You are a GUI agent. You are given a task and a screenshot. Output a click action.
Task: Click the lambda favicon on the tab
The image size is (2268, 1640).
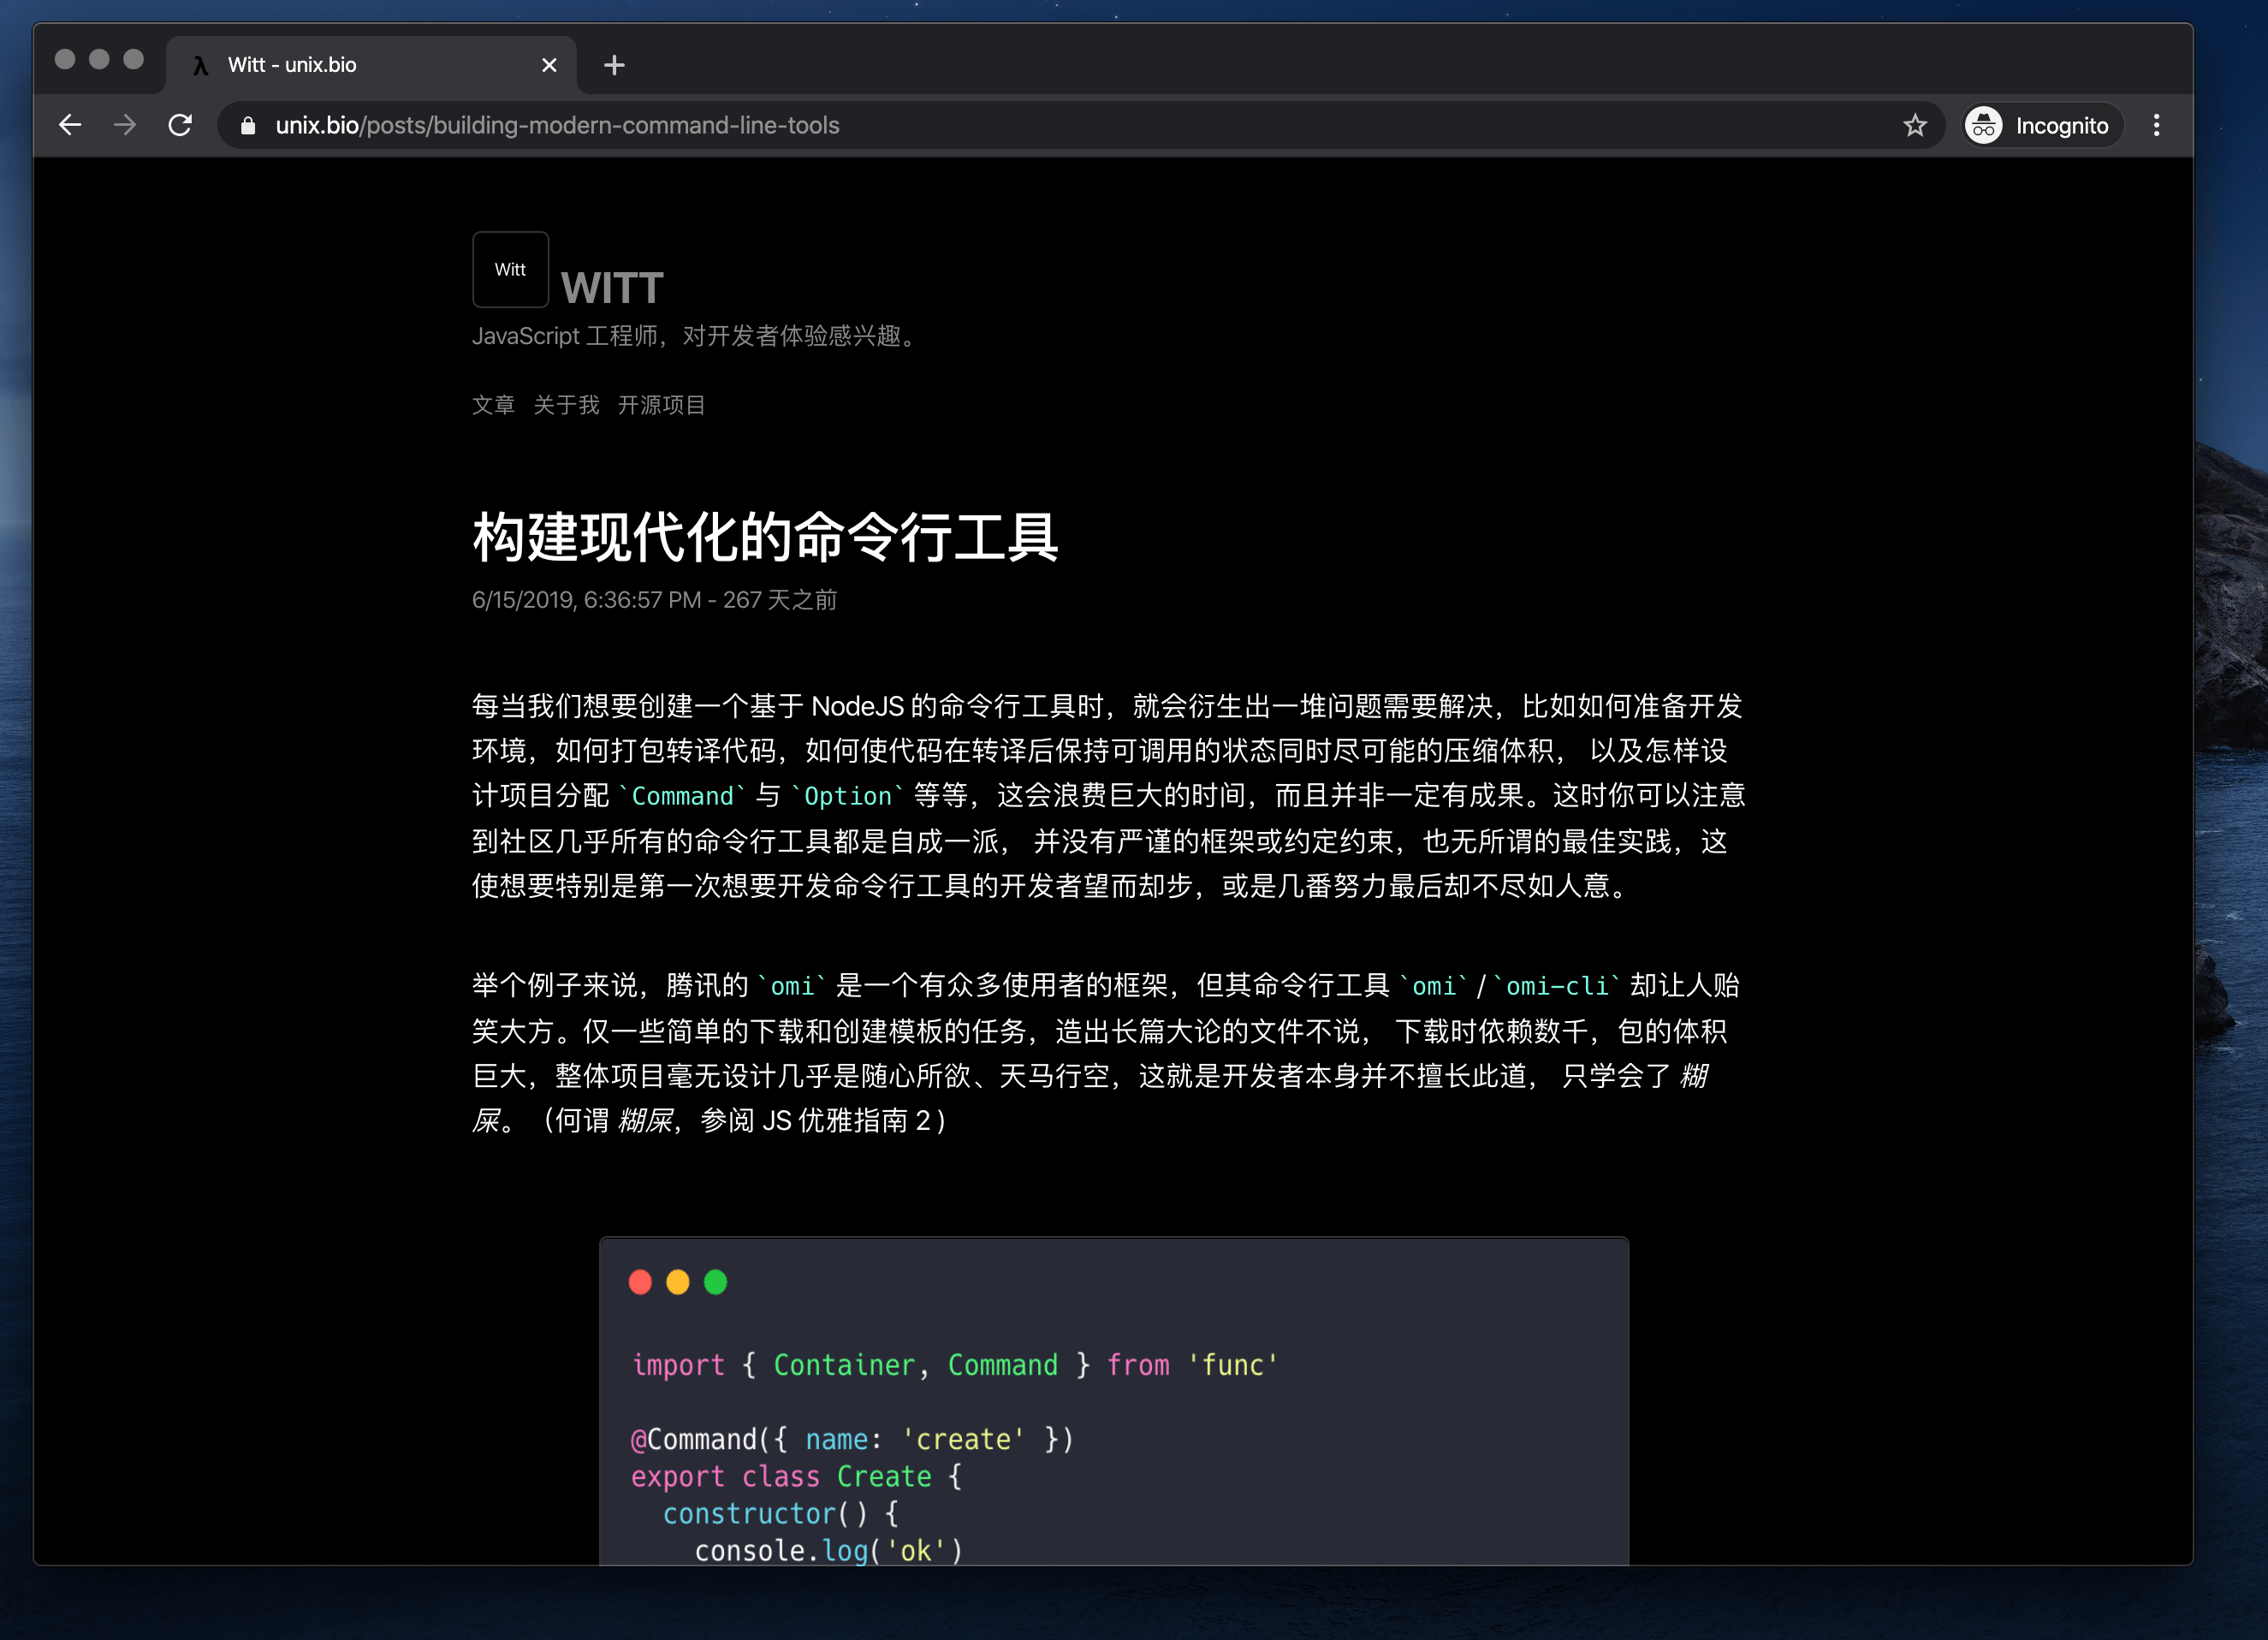(200, 64)
